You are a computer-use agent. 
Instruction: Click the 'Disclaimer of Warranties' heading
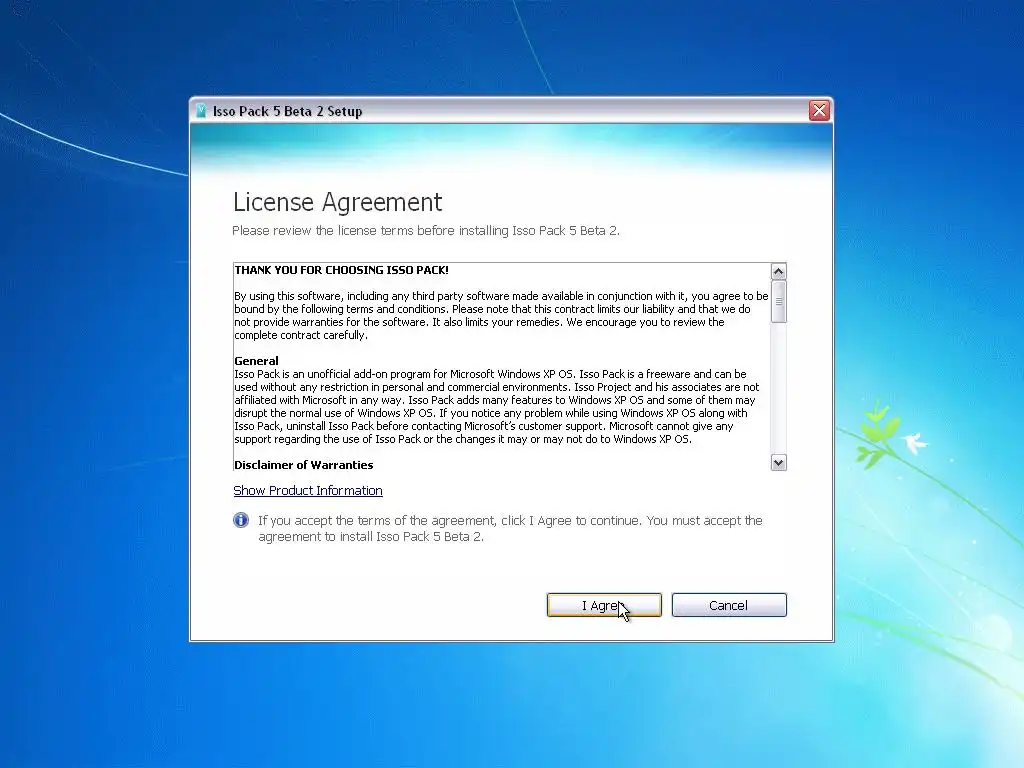pyautogui.click(x=304, y=465)
